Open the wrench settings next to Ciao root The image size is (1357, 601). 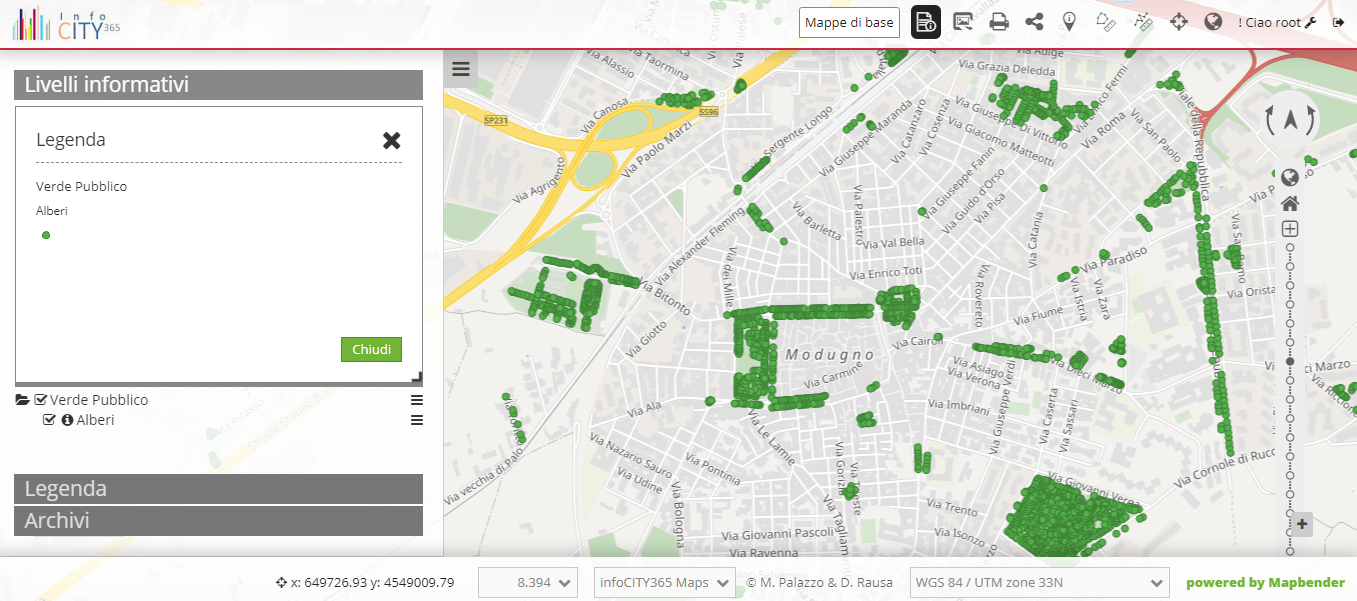[x=1311, y=22]
